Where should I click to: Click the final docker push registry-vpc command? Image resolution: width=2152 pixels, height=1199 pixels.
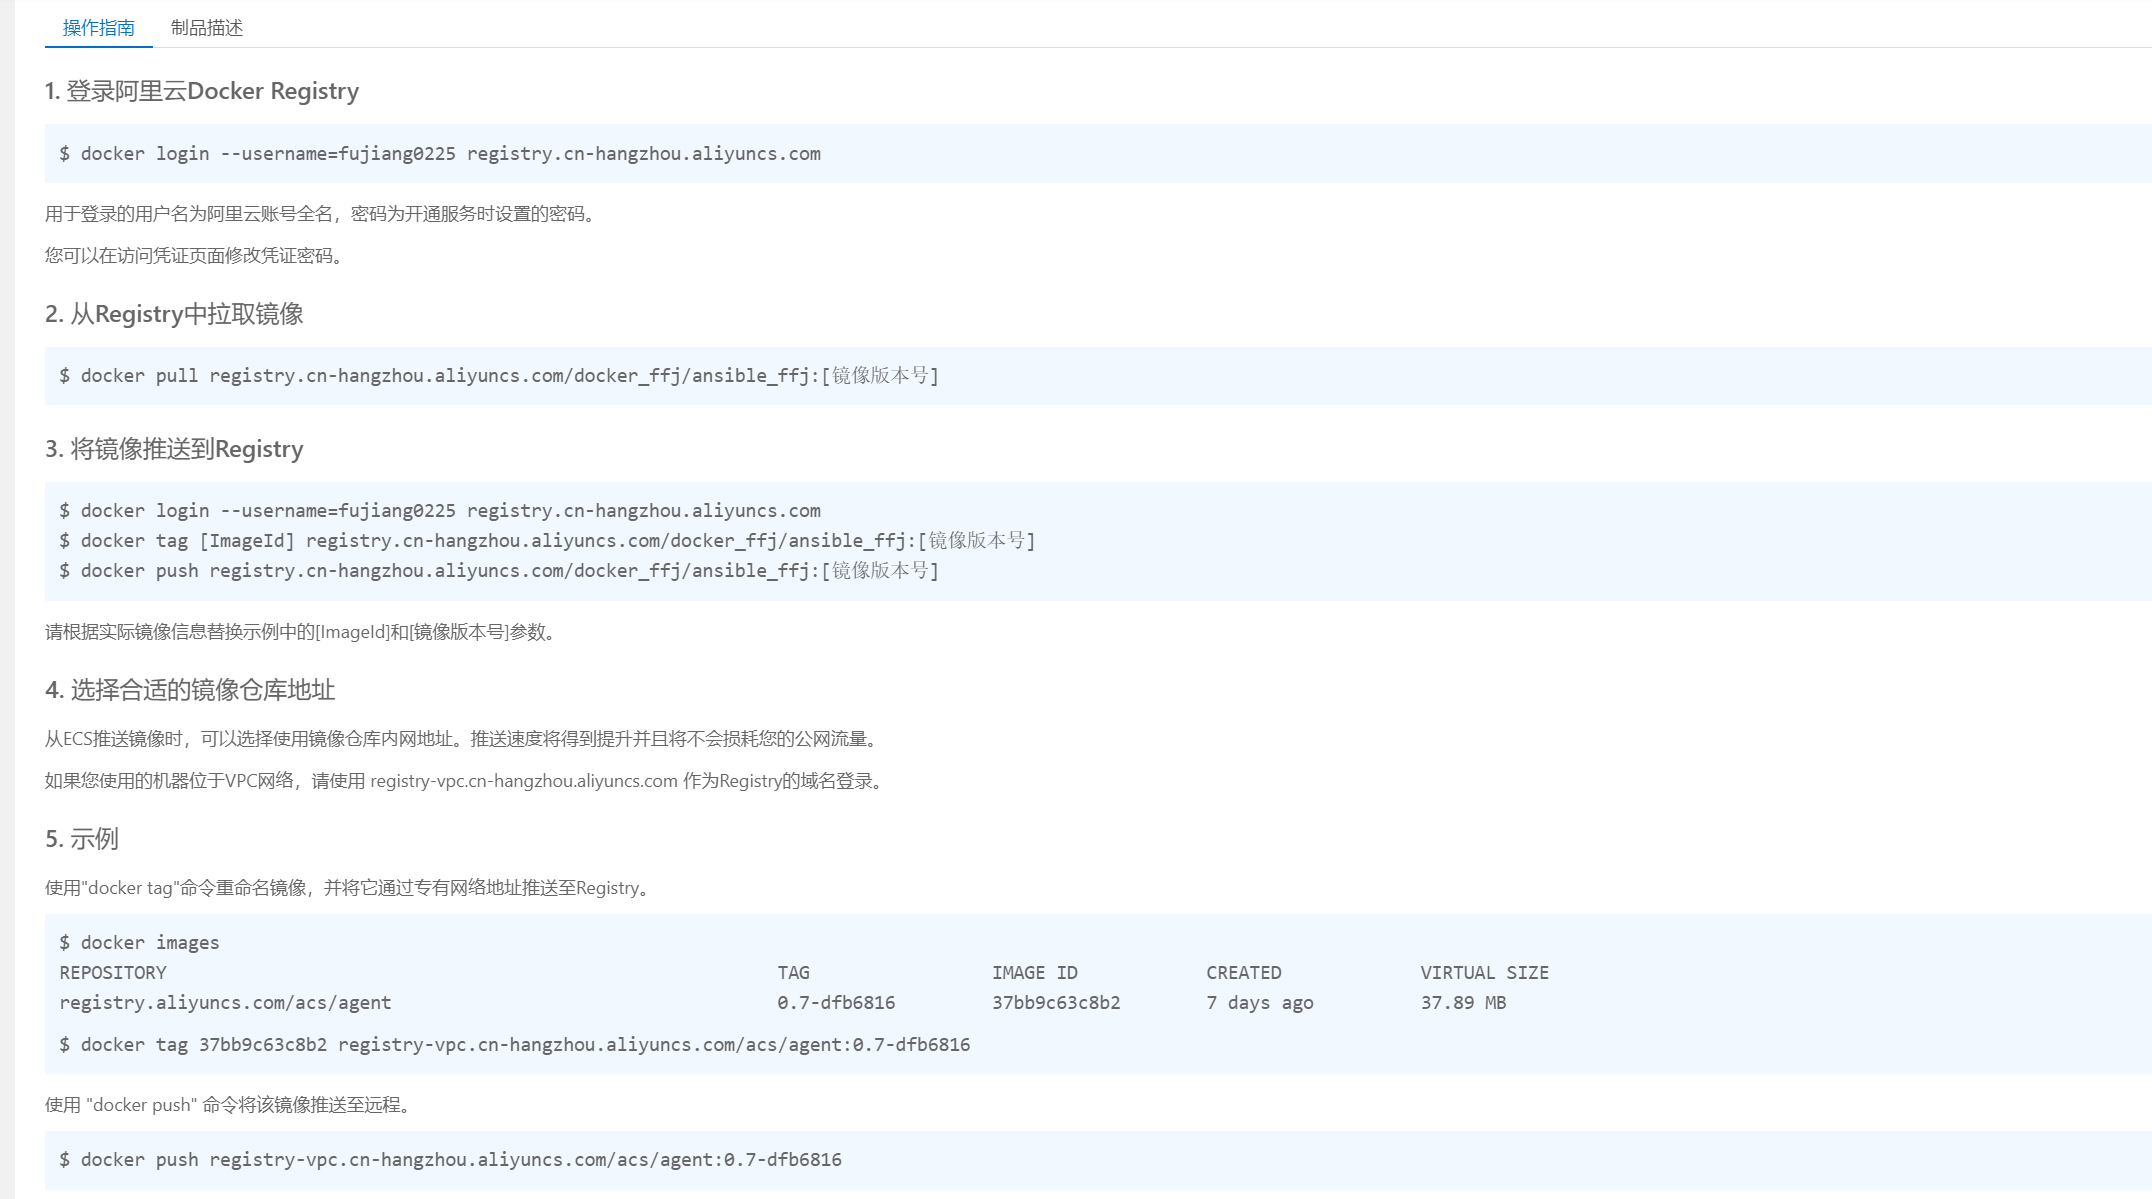450,1160
